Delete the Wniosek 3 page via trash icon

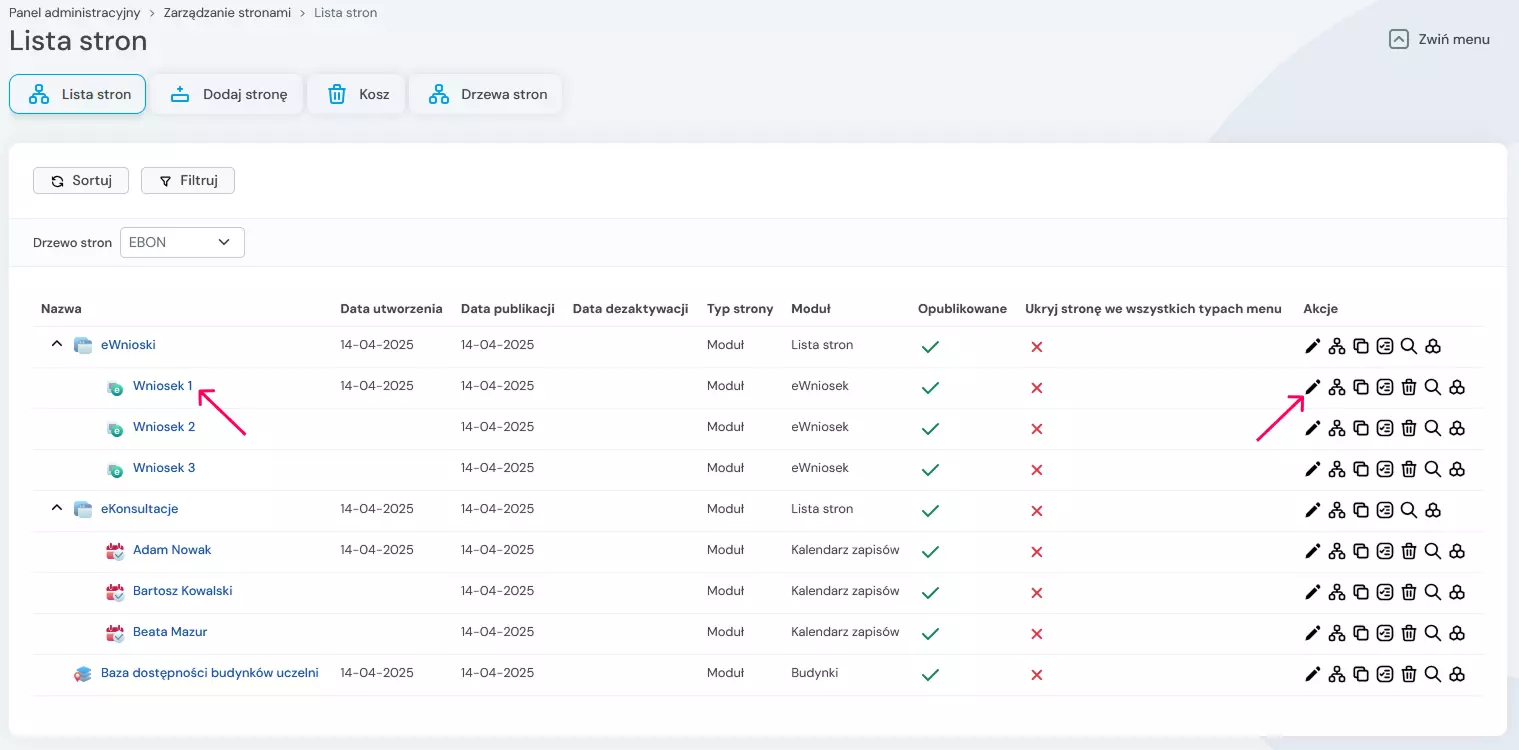pyautogui.click(x=1409, y=469)
